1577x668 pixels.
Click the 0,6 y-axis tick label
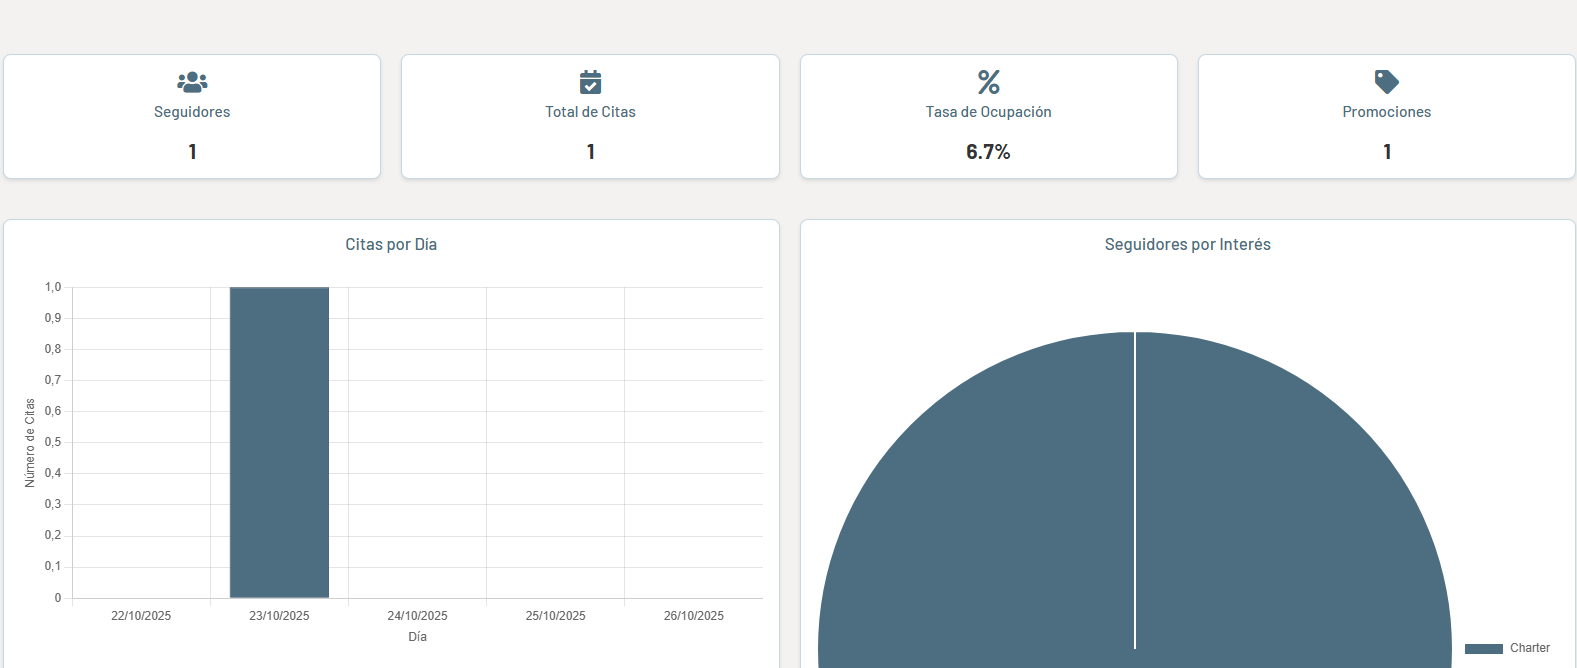click(53, 411)
